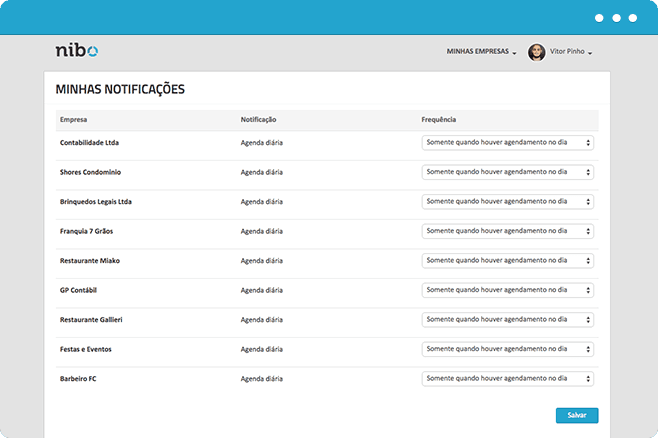Click Agenda diária in Franquia 7 Grãos row
This screenshot has height=438, width=658.
[261, 232]
